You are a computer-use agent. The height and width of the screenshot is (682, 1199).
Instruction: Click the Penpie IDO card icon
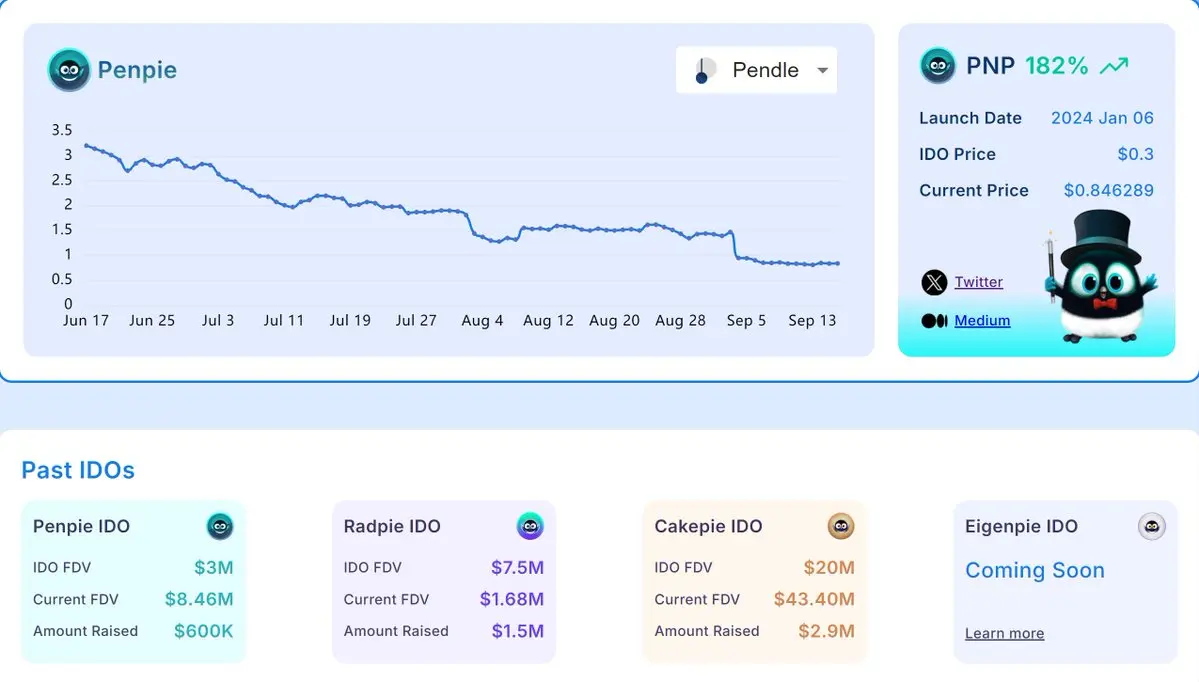pyautogui.click(x=219, y=527)
